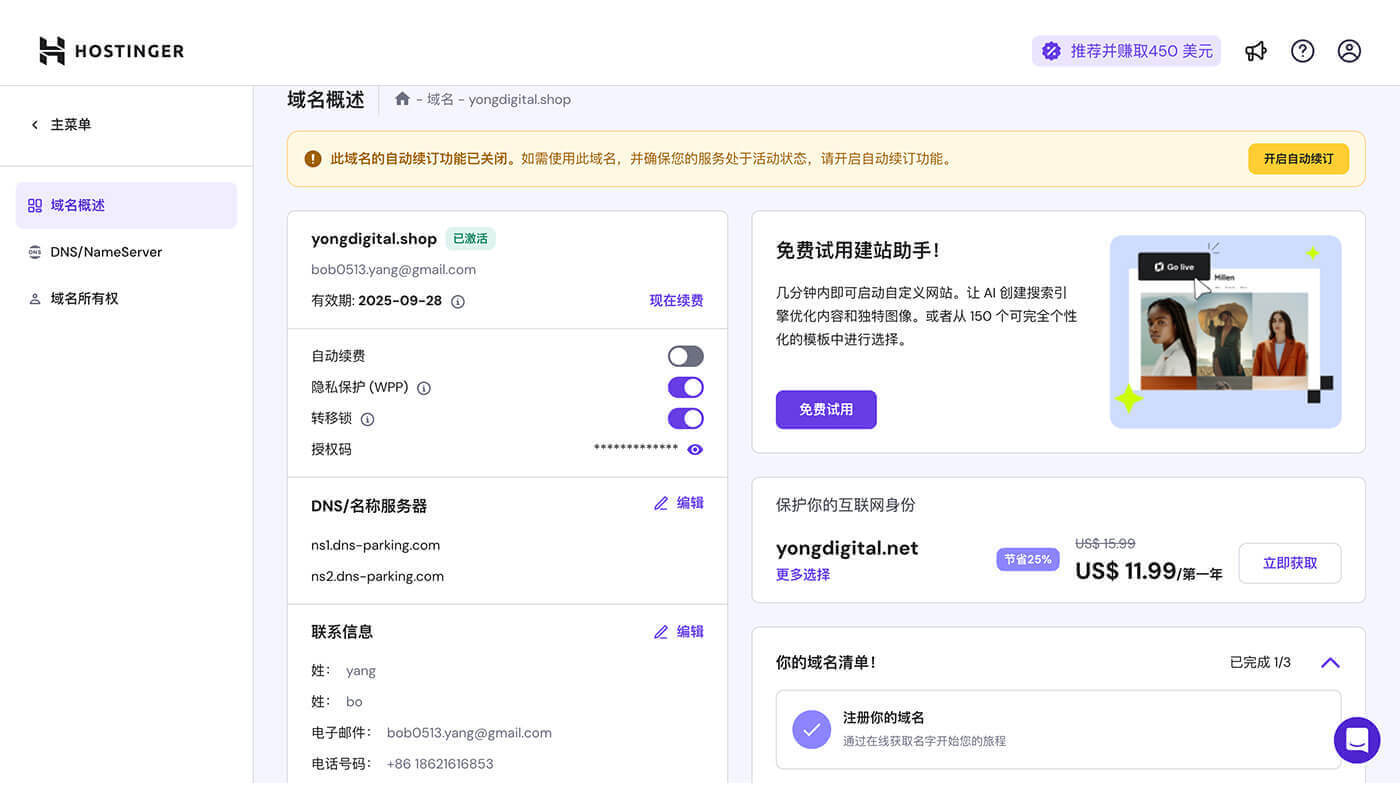
Task: Toggle the 自动续费 switch
Action: tap(686, 356)
